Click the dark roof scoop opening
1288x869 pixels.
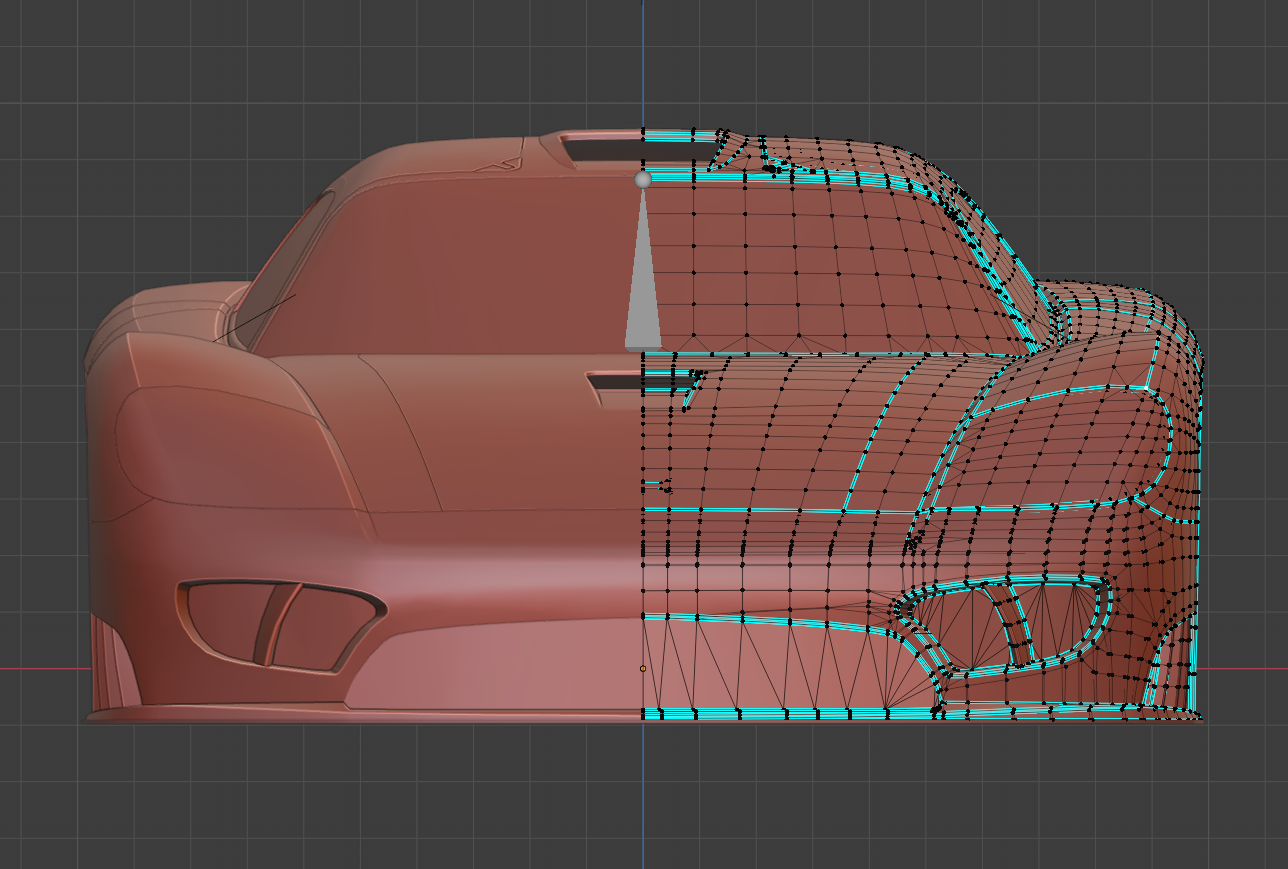(600, 150)
